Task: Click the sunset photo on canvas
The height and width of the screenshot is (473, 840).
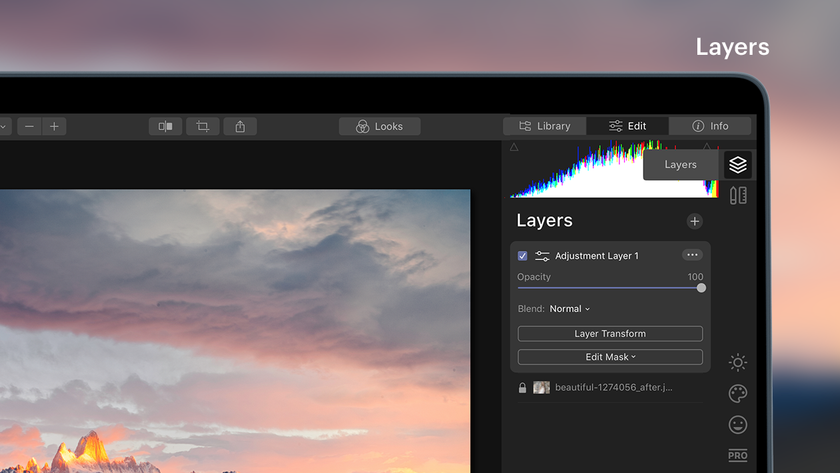Action: click(x=235, y=331)
